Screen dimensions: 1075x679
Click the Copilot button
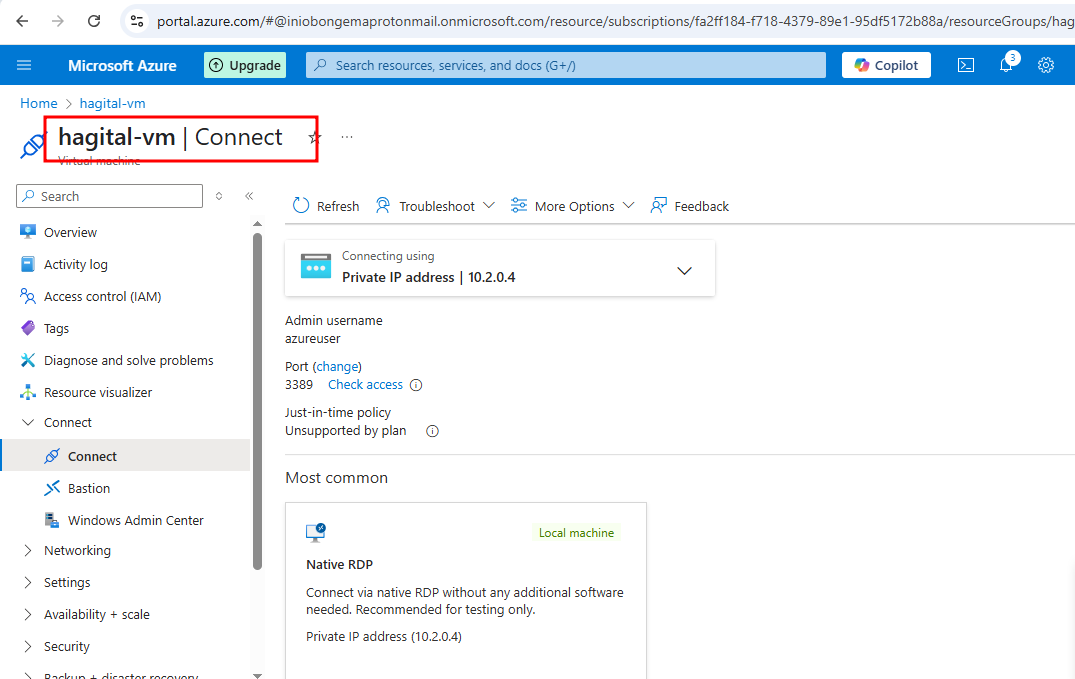tap(886, 65)
